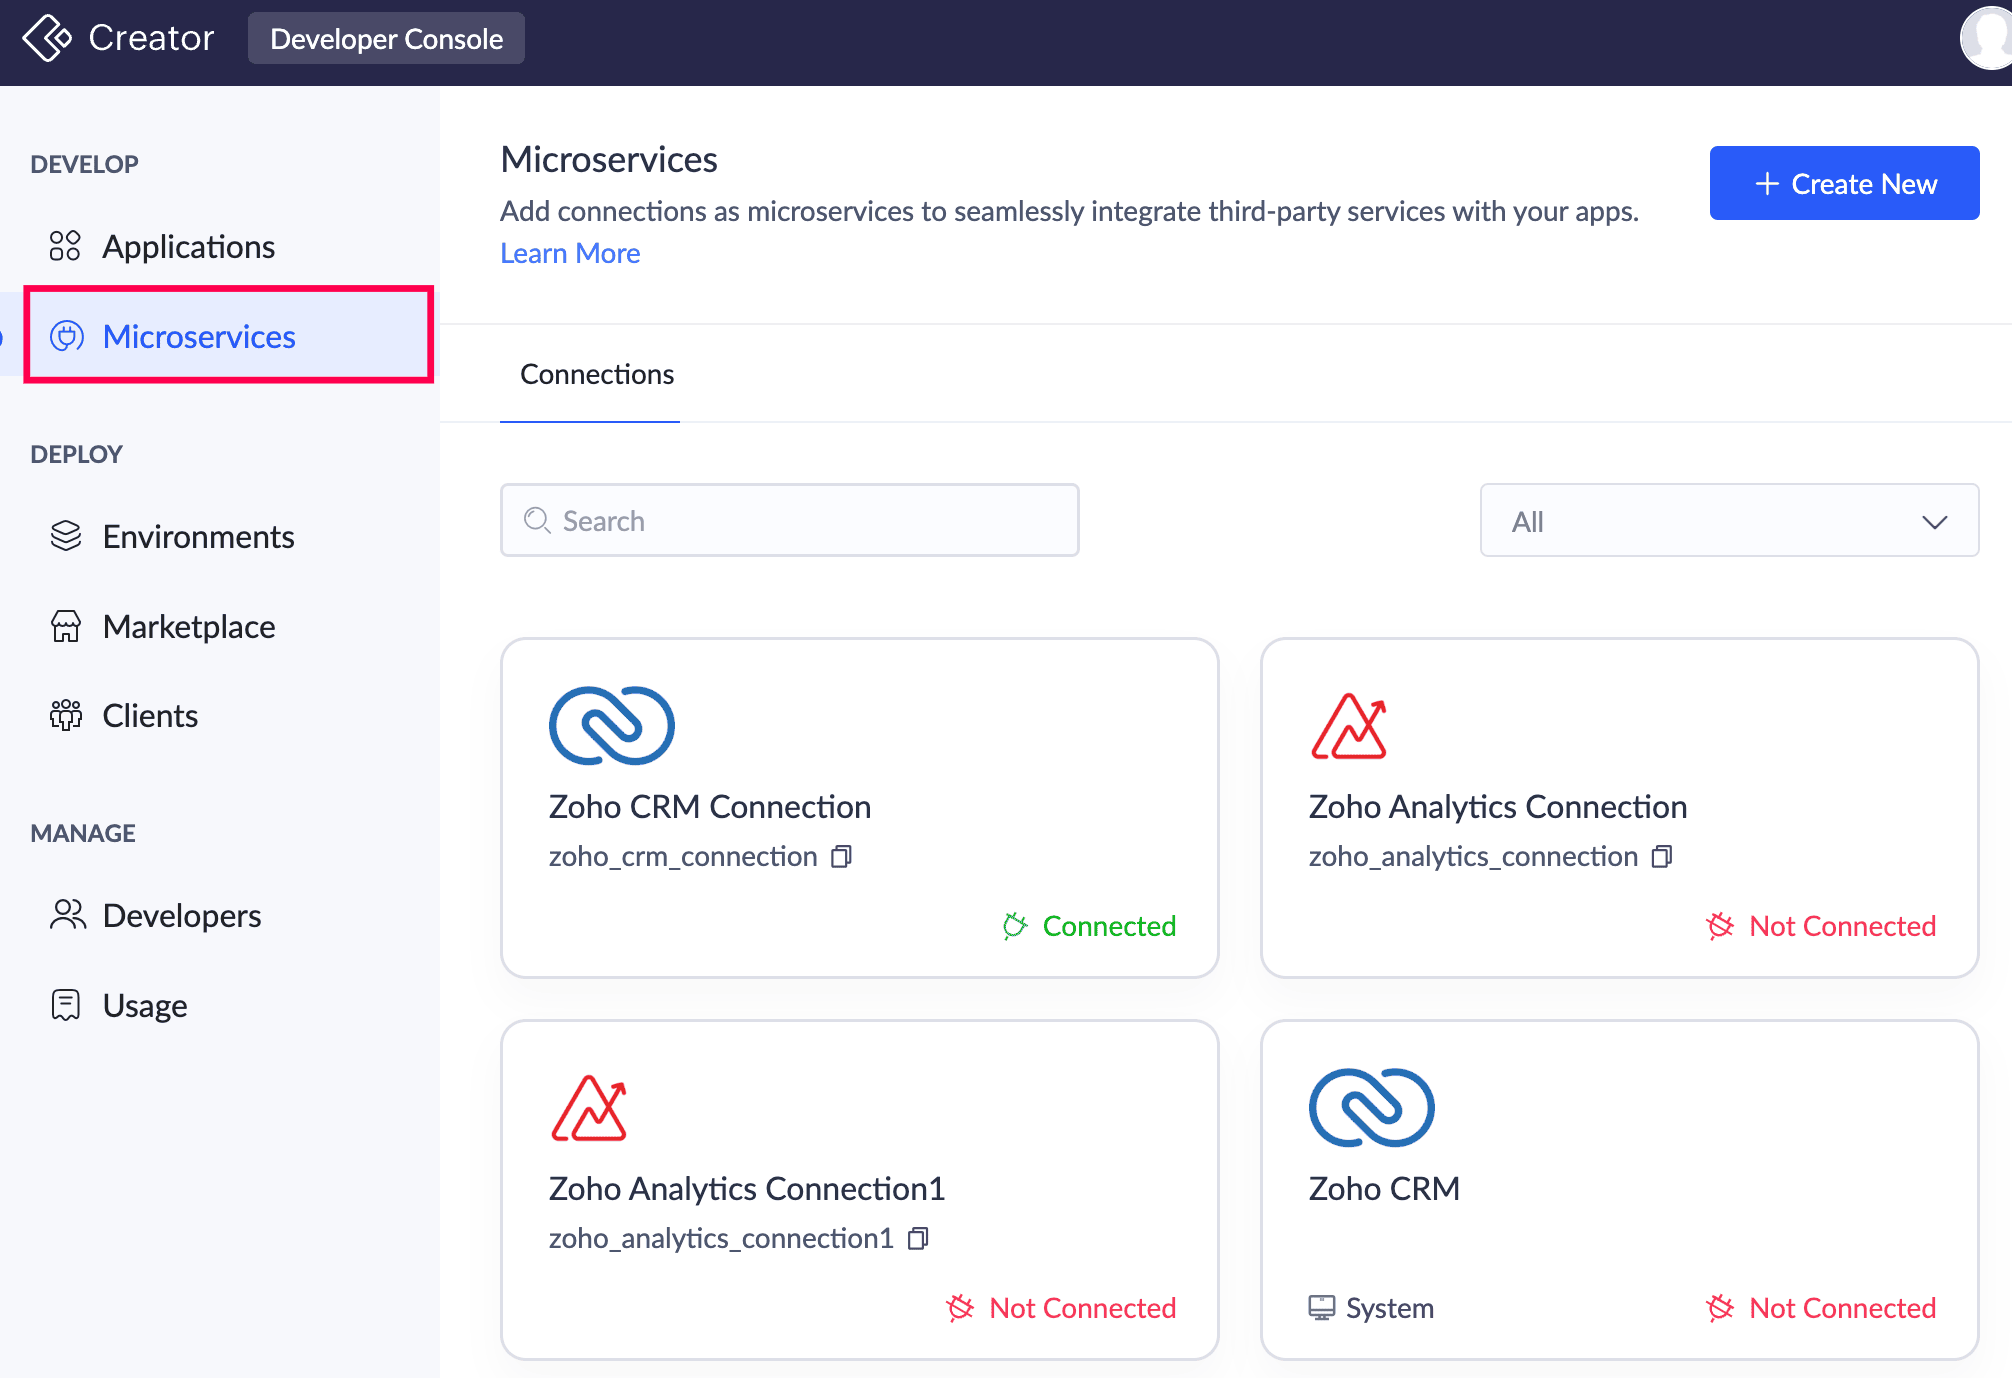Viewport: 2012px width, 1378px height.
Task: Open Environments in sidebar
Action: click(x=198, y=537)
